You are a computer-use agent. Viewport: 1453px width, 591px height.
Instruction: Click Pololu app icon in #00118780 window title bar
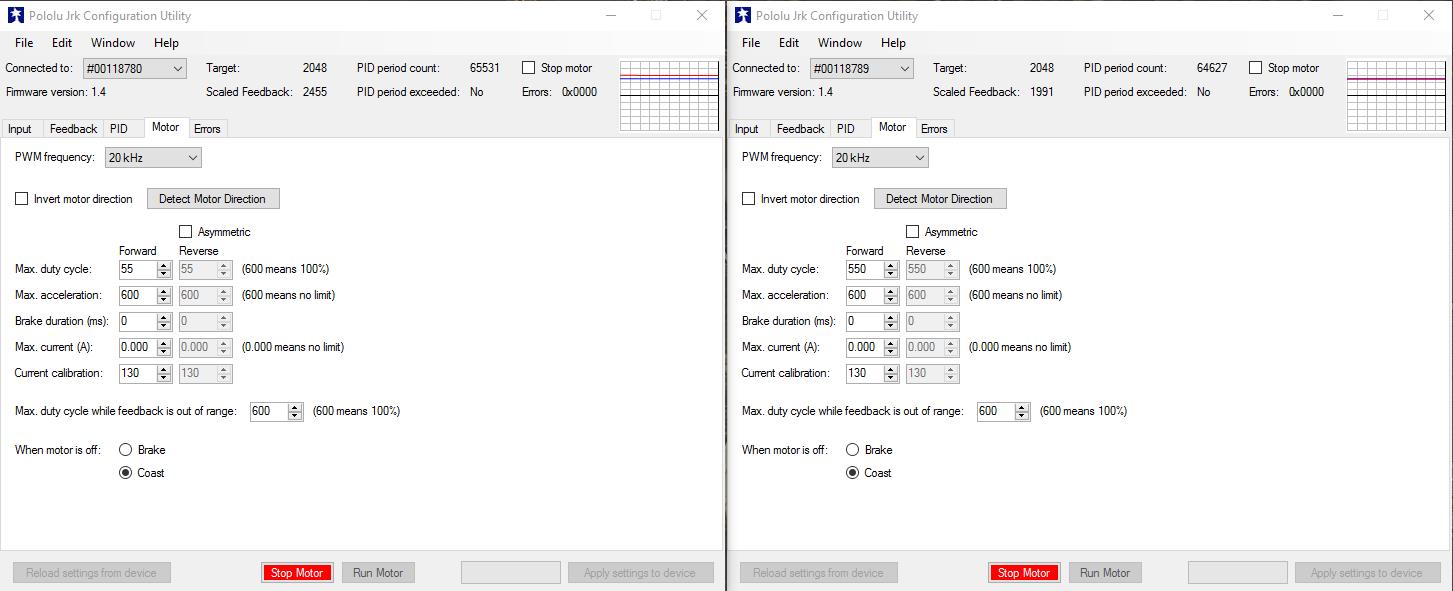pos(15,16)
